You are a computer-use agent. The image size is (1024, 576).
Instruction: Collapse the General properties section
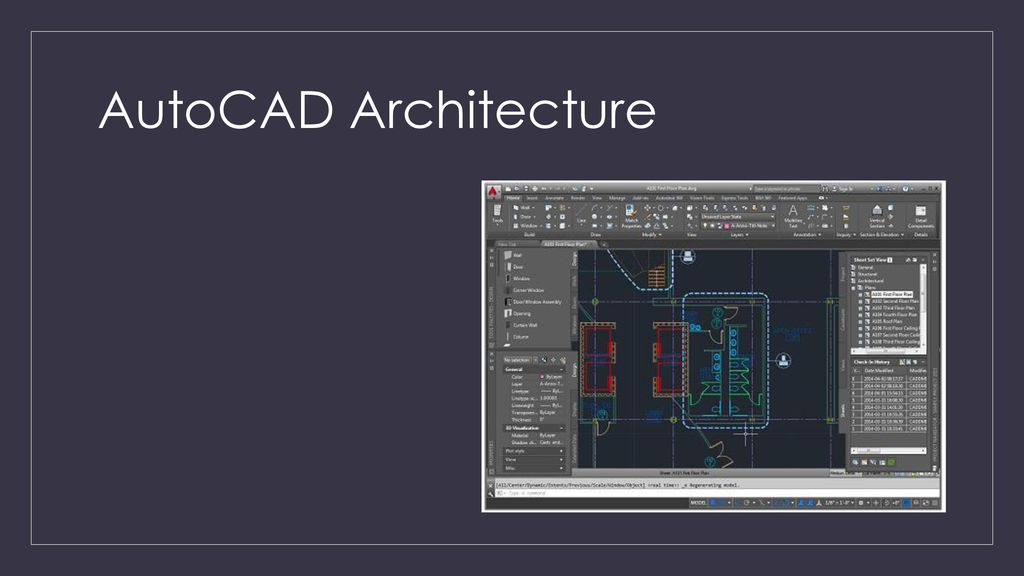(562, 370)
